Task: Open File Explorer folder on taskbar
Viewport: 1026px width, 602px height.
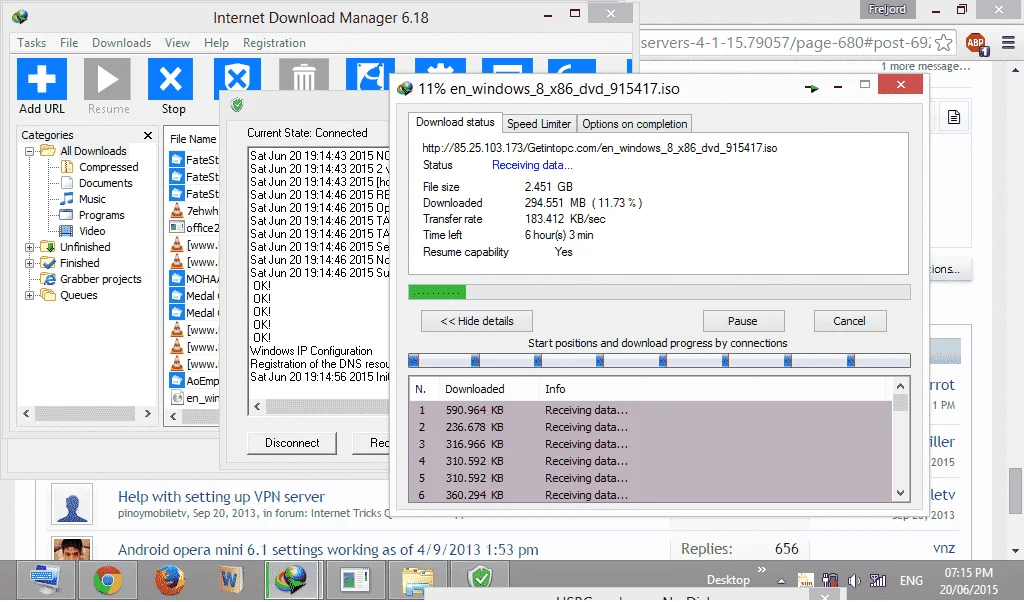Action: tap(418, 580)
